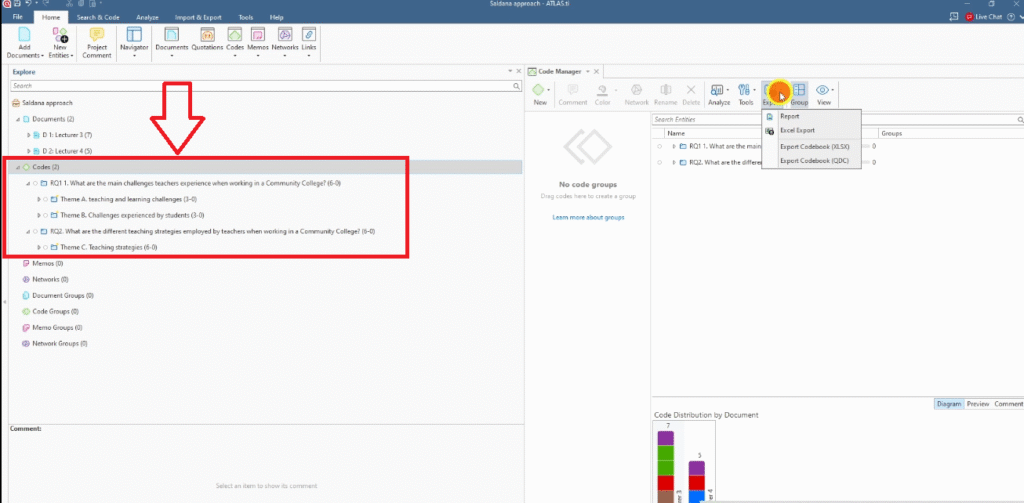Click the Add Documents icon
The width and height of the screenshot is (1024, 503).
[x=25, y=36]
